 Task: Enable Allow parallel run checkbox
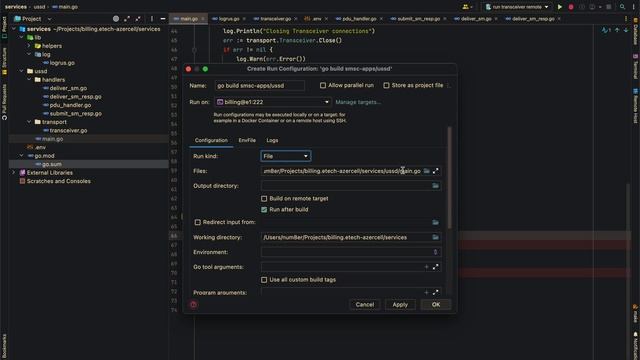pyautogui.click(x=323, y=85)
